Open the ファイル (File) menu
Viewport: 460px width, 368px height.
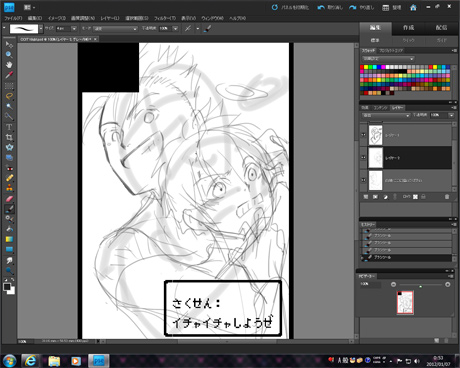click(x=13, y=18)
